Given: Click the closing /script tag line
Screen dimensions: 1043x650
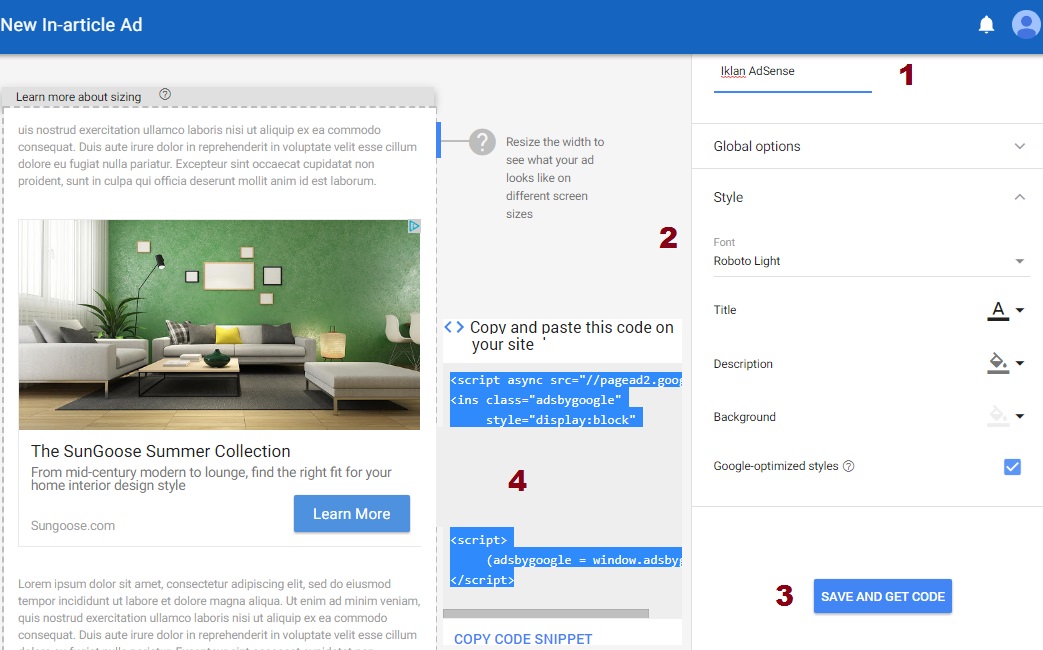Looking at the screenshot, I should click(482, 580).
